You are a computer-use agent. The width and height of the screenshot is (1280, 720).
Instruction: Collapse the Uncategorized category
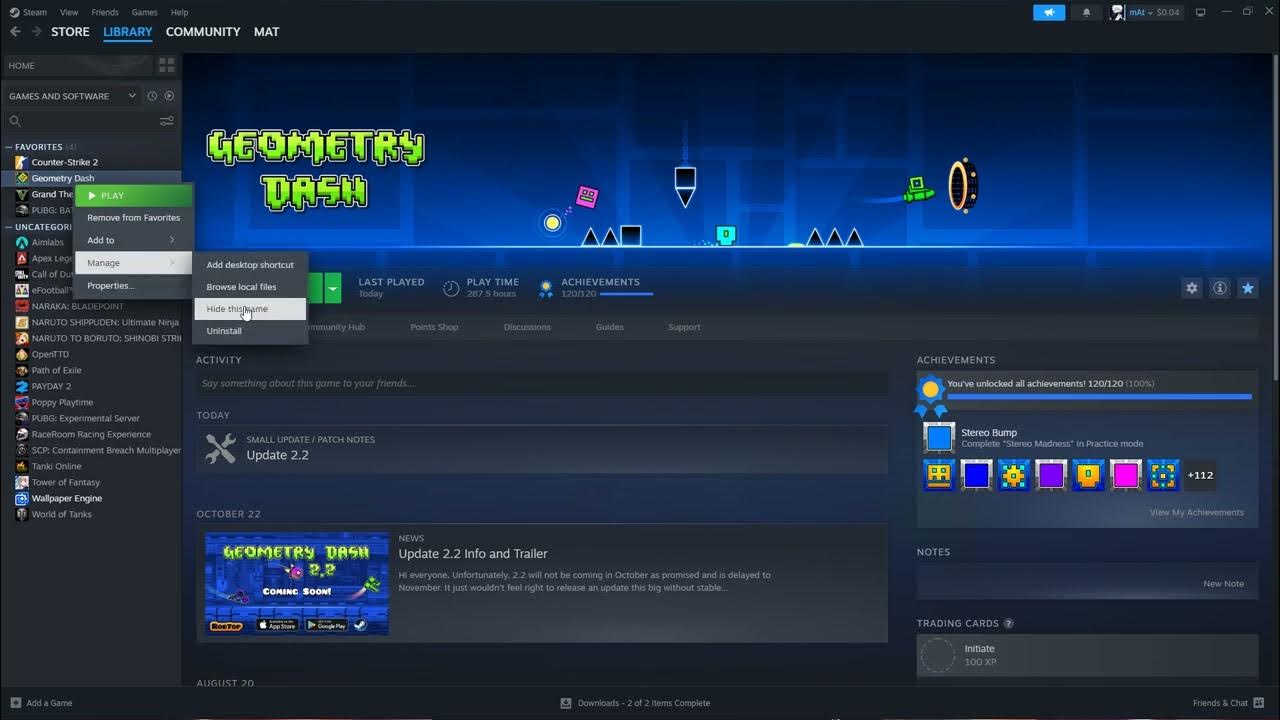coord(9,227)
